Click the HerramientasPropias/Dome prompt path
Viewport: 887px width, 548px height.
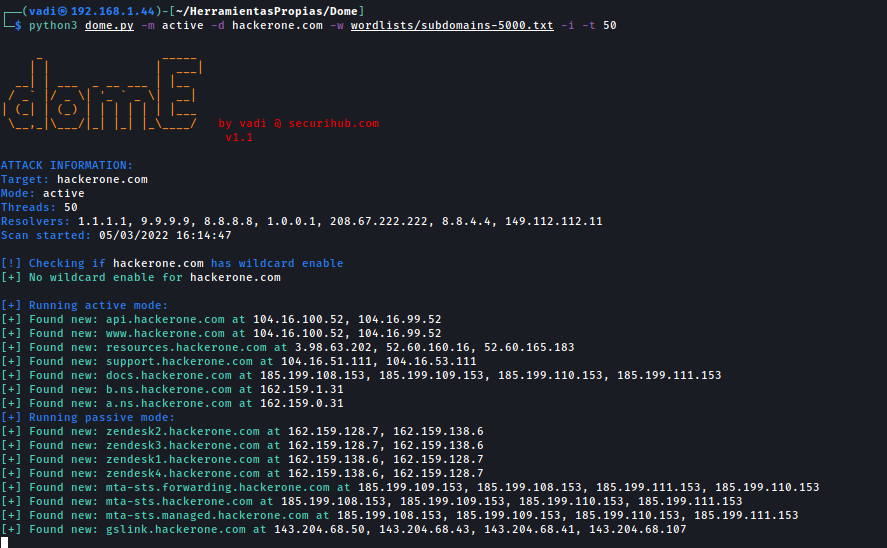pyautogui.click(x=266, y=11)
